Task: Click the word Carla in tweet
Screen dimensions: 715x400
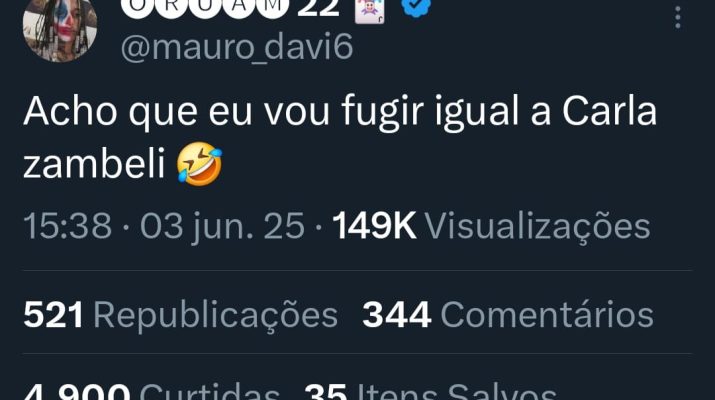Action: (609, 111)
